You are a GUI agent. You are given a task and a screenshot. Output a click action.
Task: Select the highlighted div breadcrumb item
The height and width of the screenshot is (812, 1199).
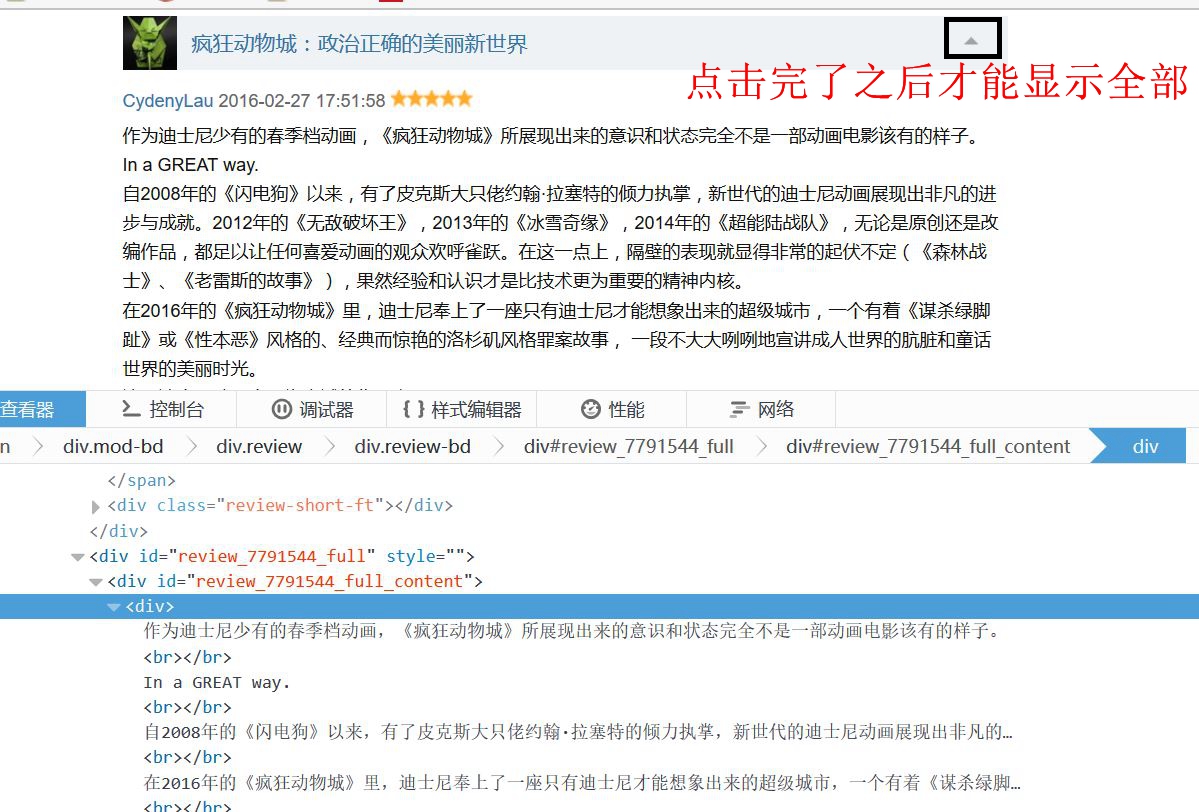click(1145, 447)
